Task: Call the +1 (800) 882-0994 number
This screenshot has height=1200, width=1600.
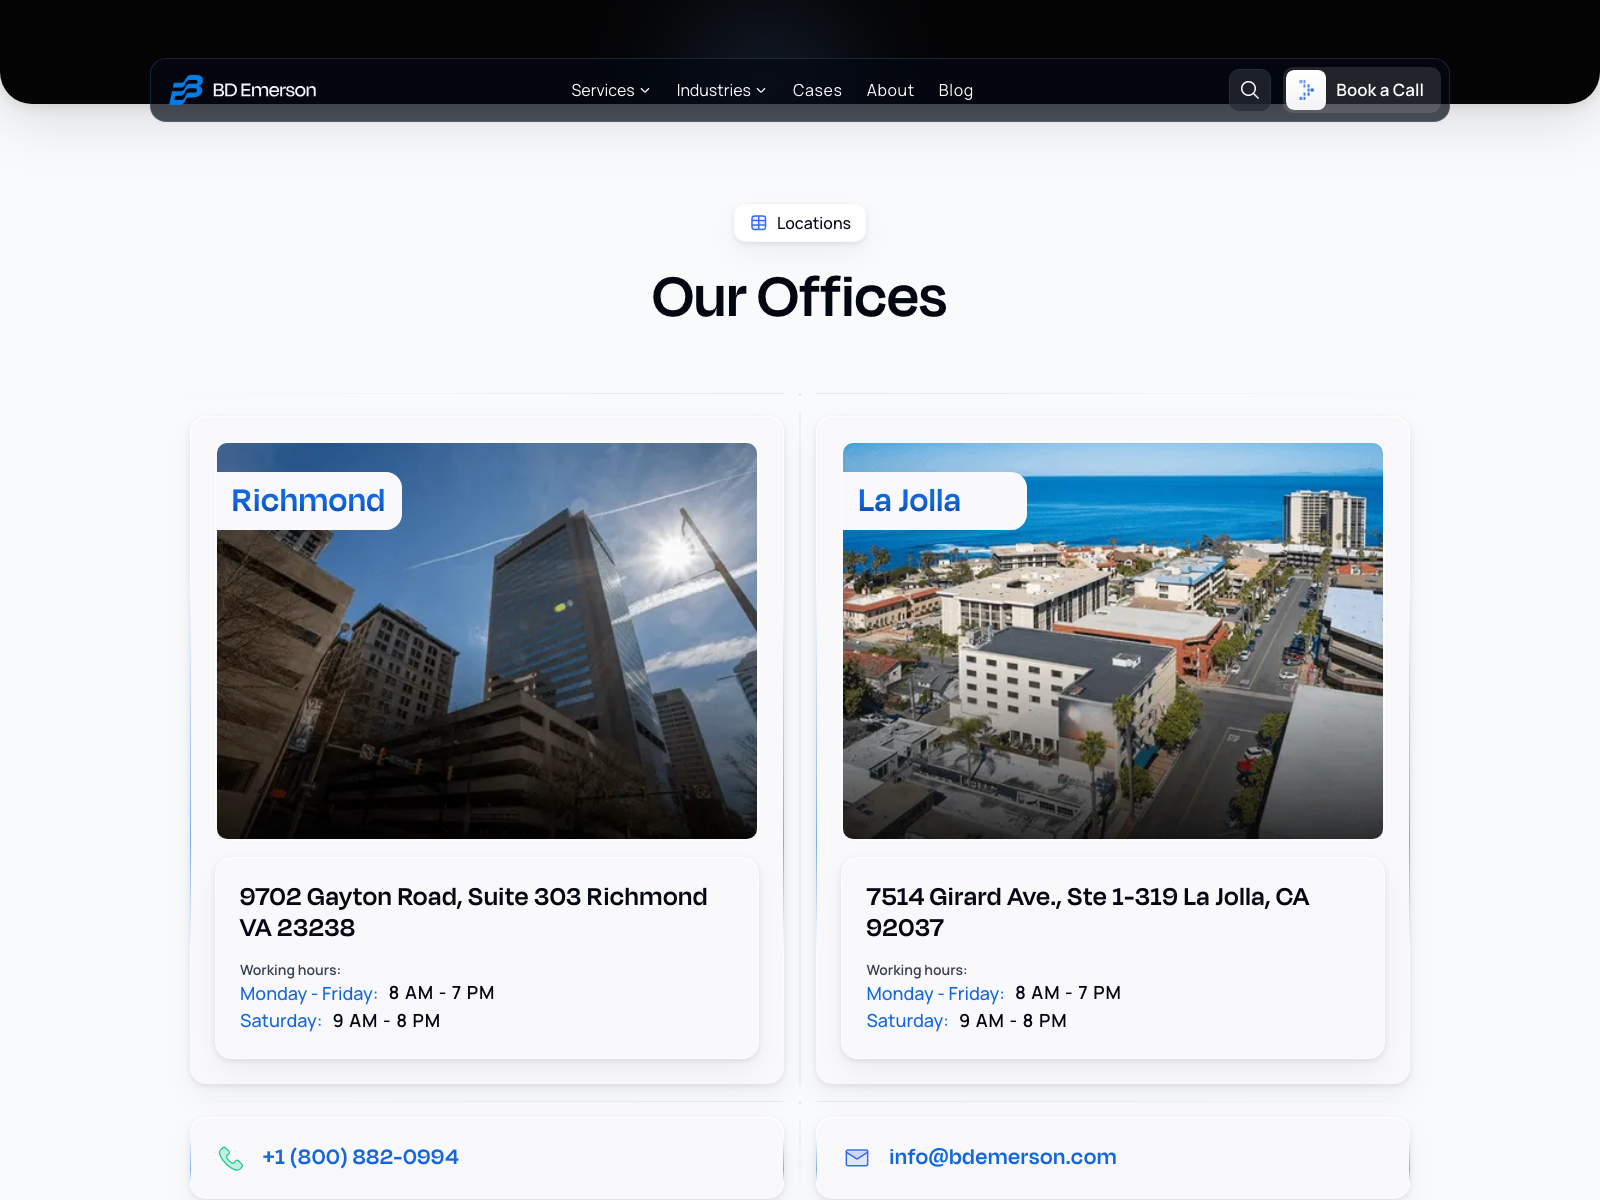Action: point(360,1157)
